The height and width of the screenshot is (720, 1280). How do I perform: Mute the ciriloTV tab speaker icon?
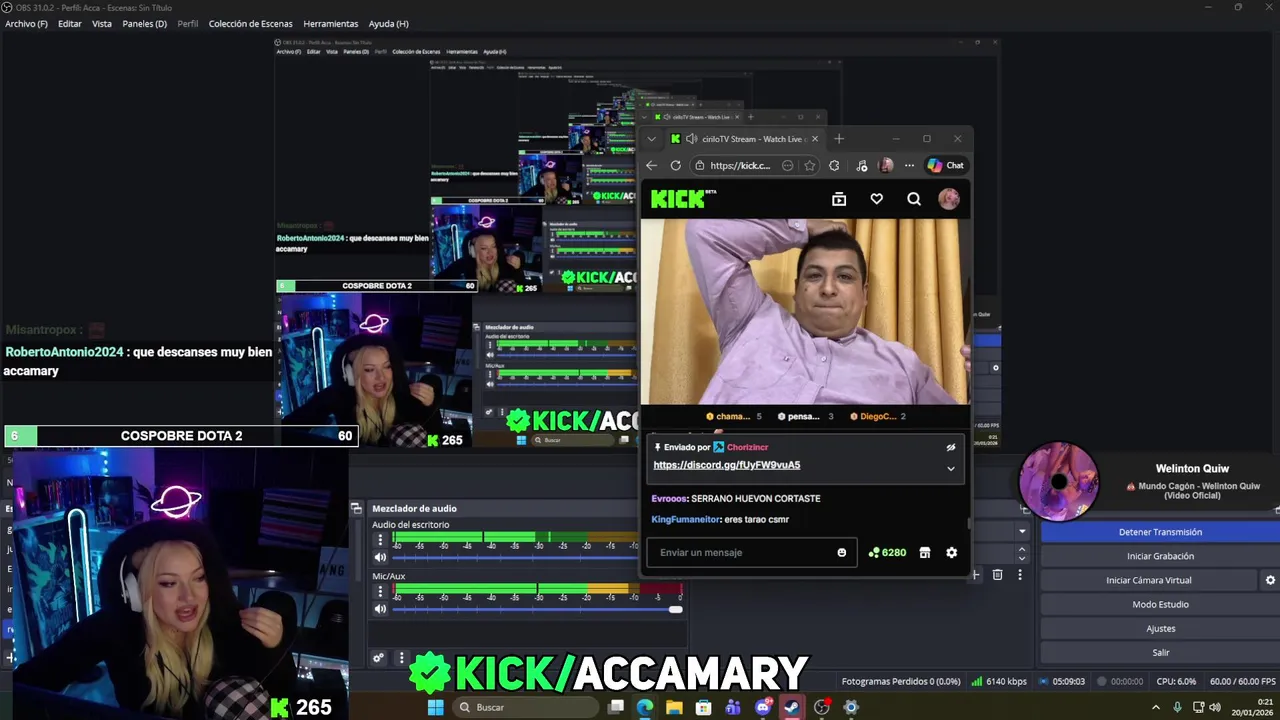tap(691, 139)
